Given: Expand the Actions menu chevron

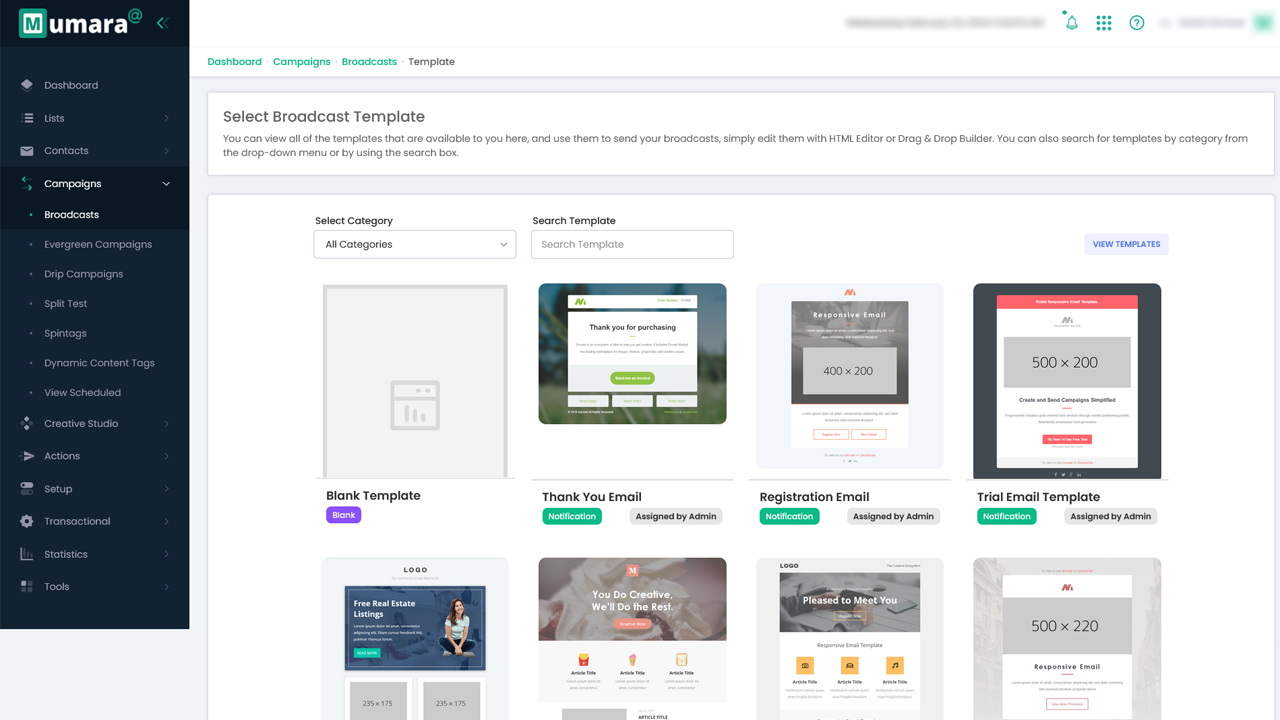Looking at the screenshot, I should [x=167, y=456].
